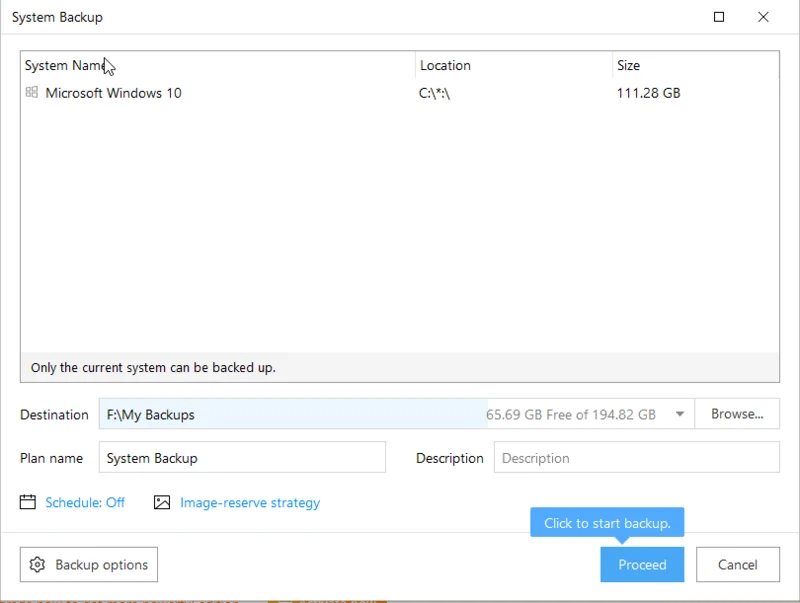The image size is (800, 603).
Task: Maximize the System Backup window
Action: click(719, 17)
